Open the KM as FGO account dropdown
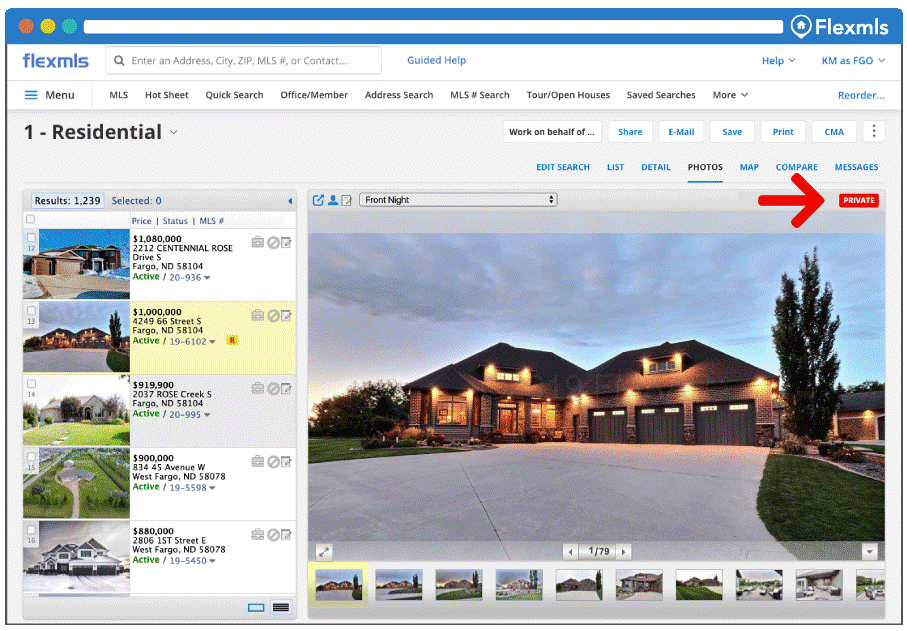Image resolution: width=907 pixels, height=631 pixels. [853, 61]
